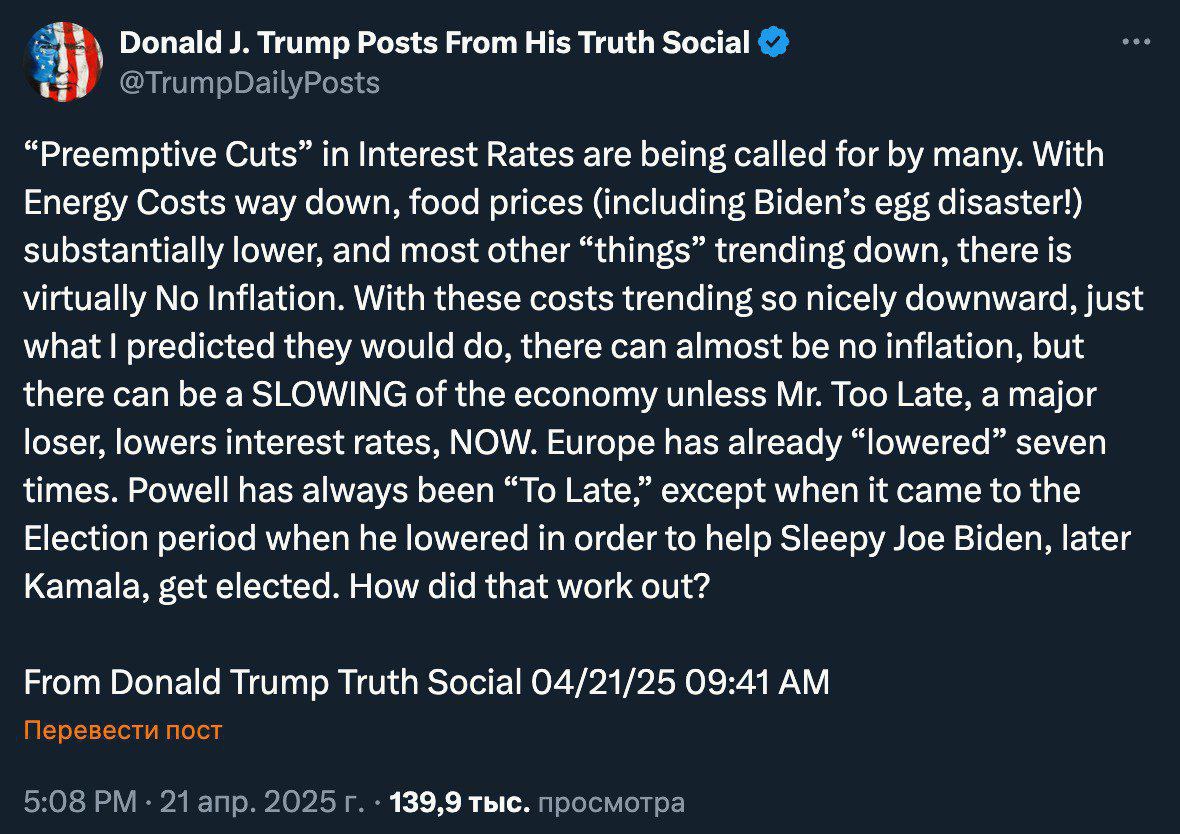Click the sentence How did that work out?
The height and width of the screenshot is (834, 1180).
click(530, 586)
